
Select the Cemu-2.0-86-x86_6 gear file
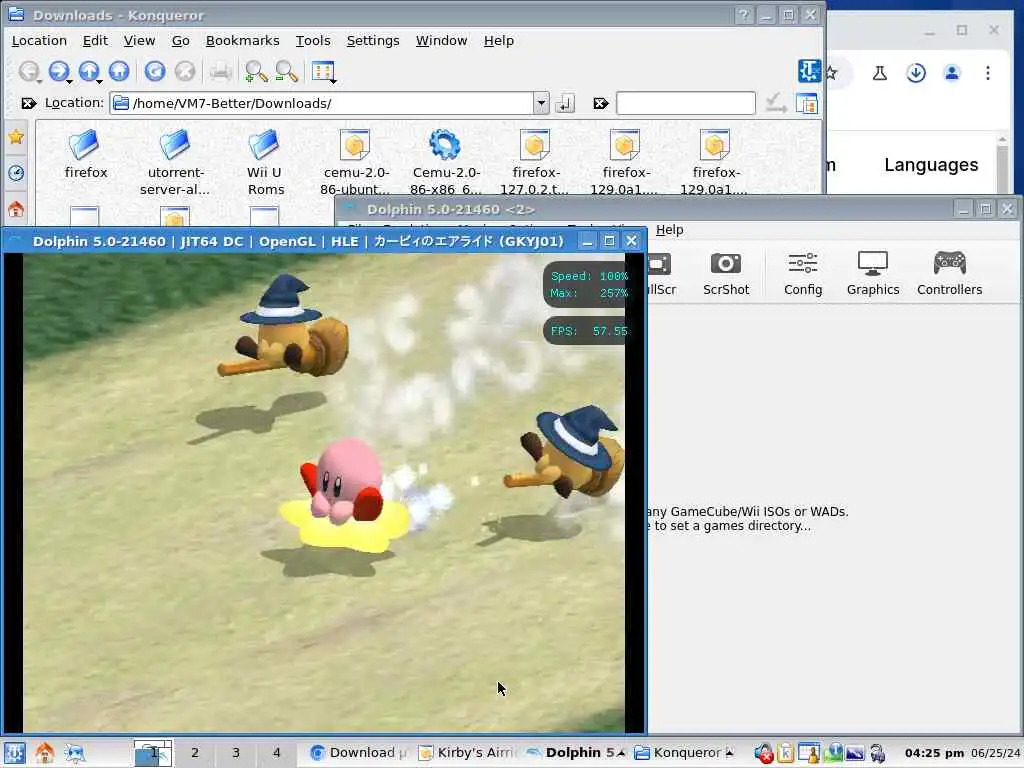[445, 162]
